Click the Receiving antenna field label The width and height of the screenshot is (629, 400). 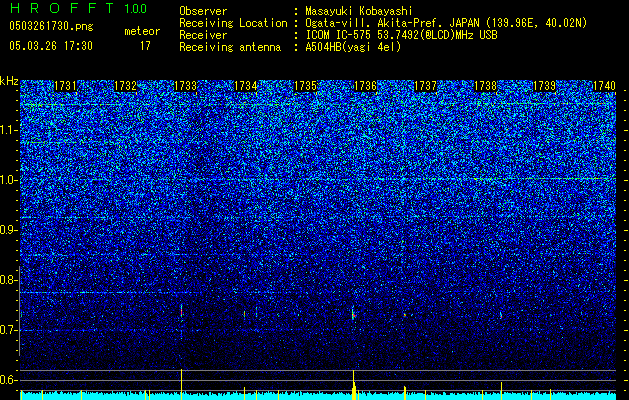[230, 47]
